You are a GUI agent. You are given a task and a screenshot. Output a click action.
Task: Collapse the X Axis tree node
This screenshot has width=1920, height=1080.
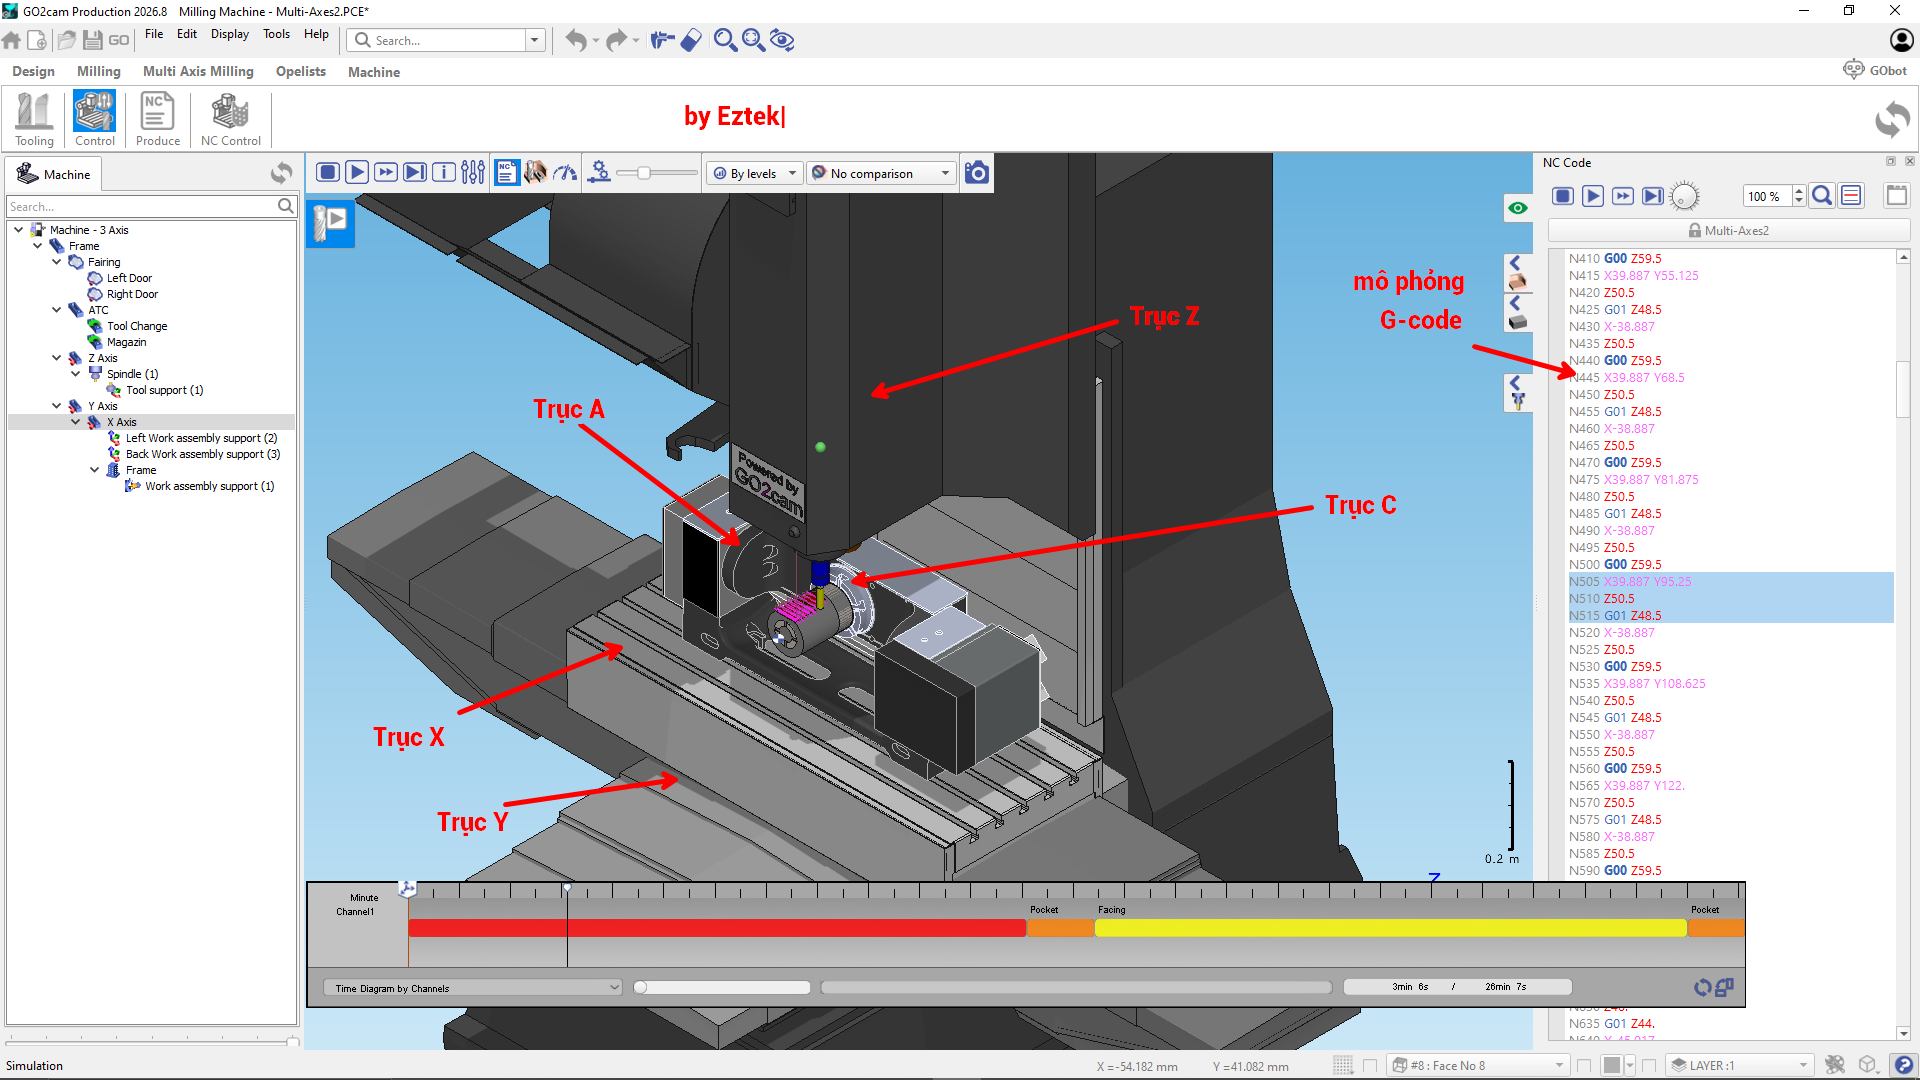point(76,422)
